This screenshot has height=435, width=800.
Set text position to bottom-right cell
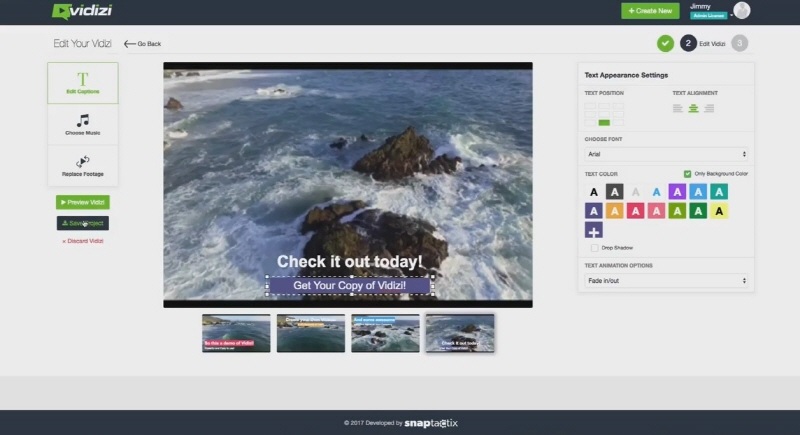pyautogui.click(x=618, y=122)
